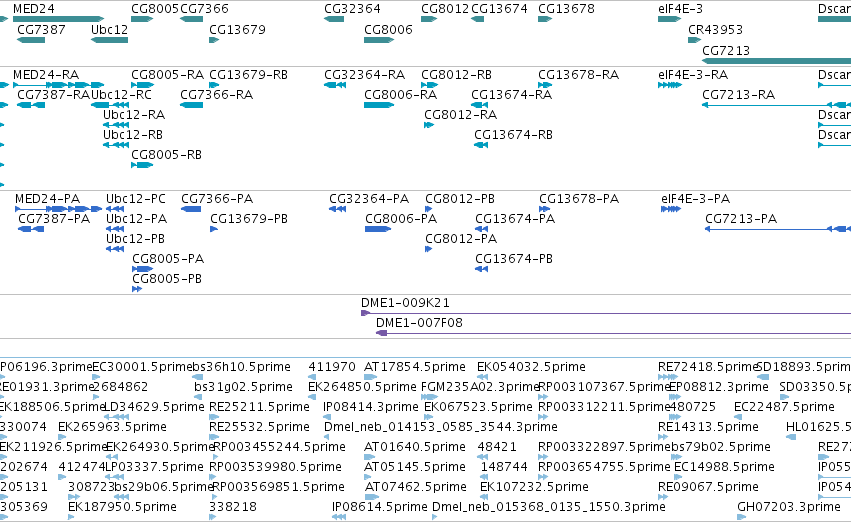Click protein CG8012-PB label
Viewport: 851px width, 522px height.
tap(460, 199)
